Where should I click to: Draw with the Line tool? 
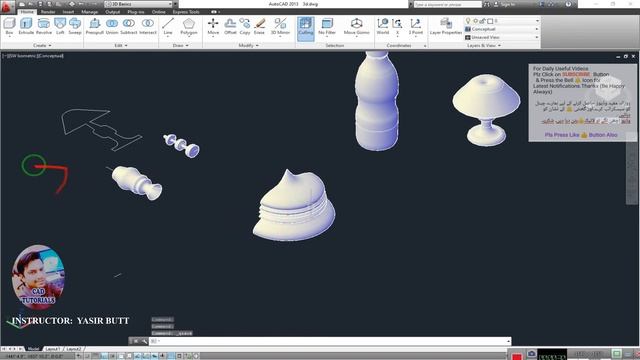tap(168, 26)
